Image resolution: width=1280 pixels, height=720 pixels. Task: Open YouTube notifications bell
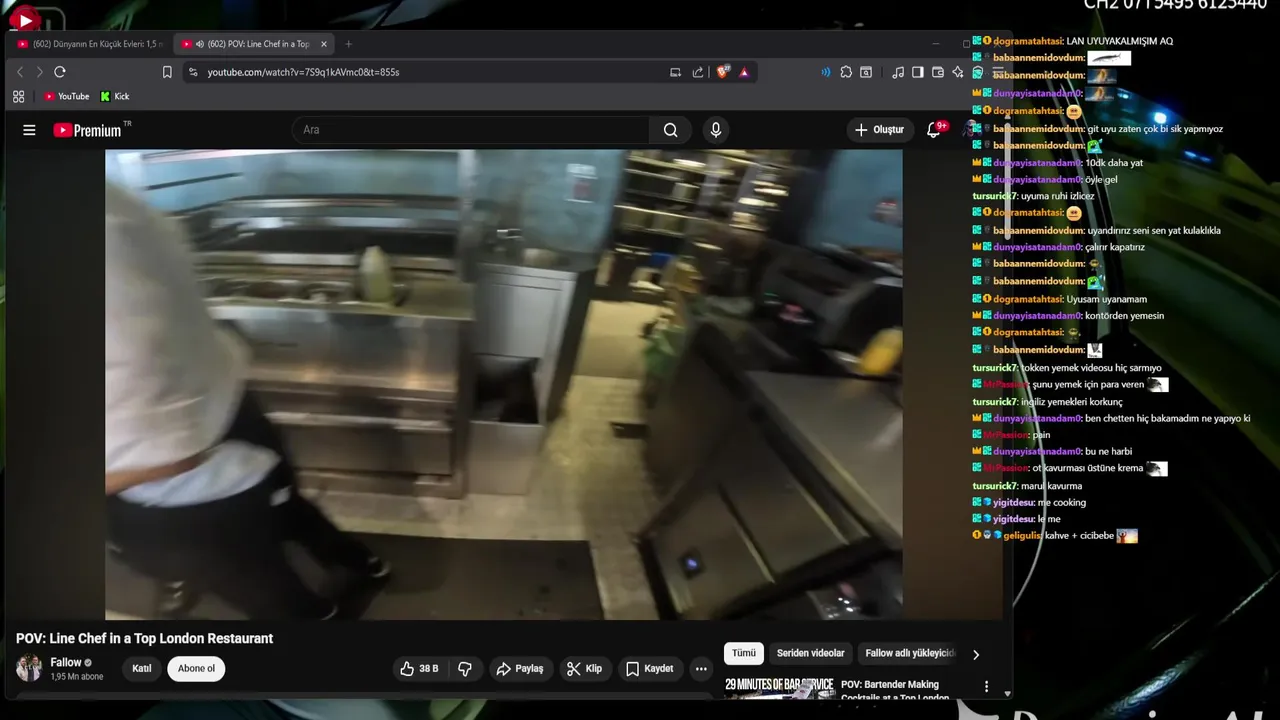click(x=934, y=130)
